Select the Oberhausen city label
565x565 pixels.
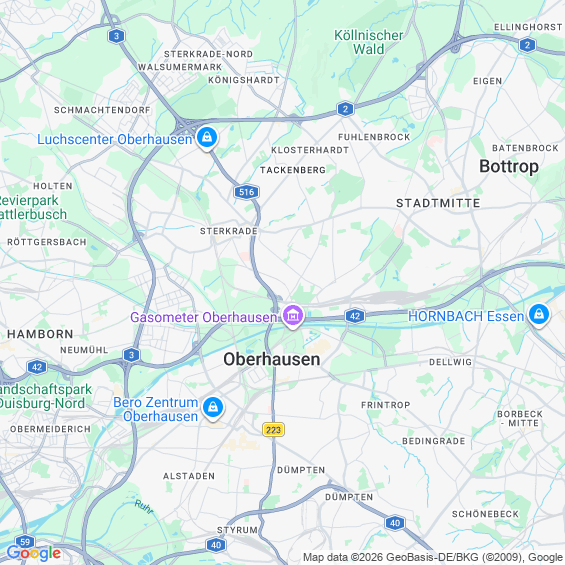click(x=272, y=360)
